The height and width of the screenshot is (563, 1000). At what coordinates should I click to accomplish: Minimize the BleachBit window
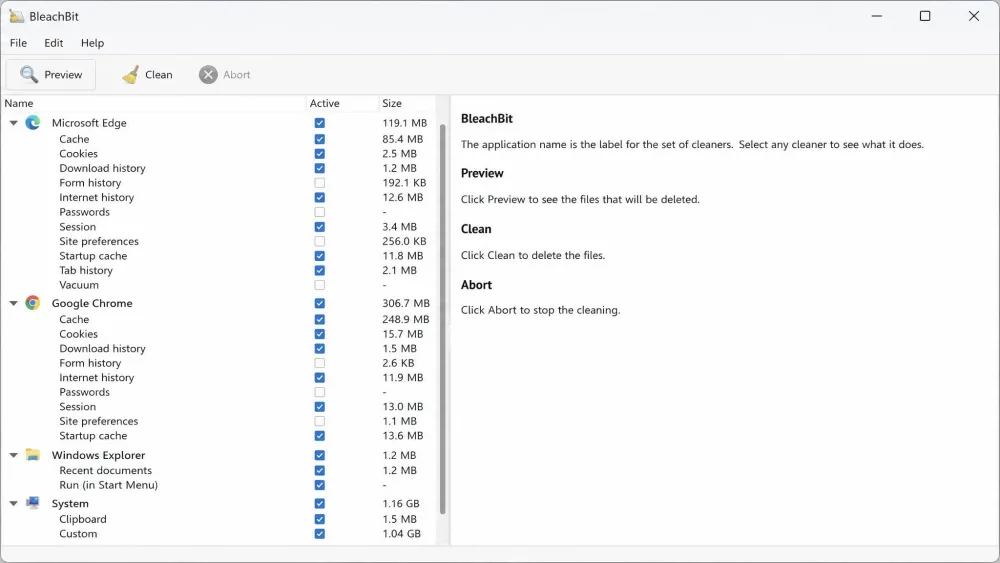877,16
